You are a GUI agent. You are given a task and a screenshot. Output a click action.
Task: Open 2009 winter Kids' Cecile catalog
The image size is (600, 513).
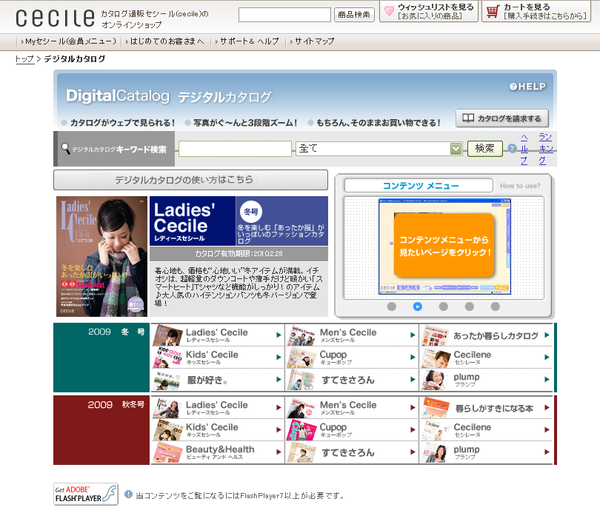[x=217, y=357]
